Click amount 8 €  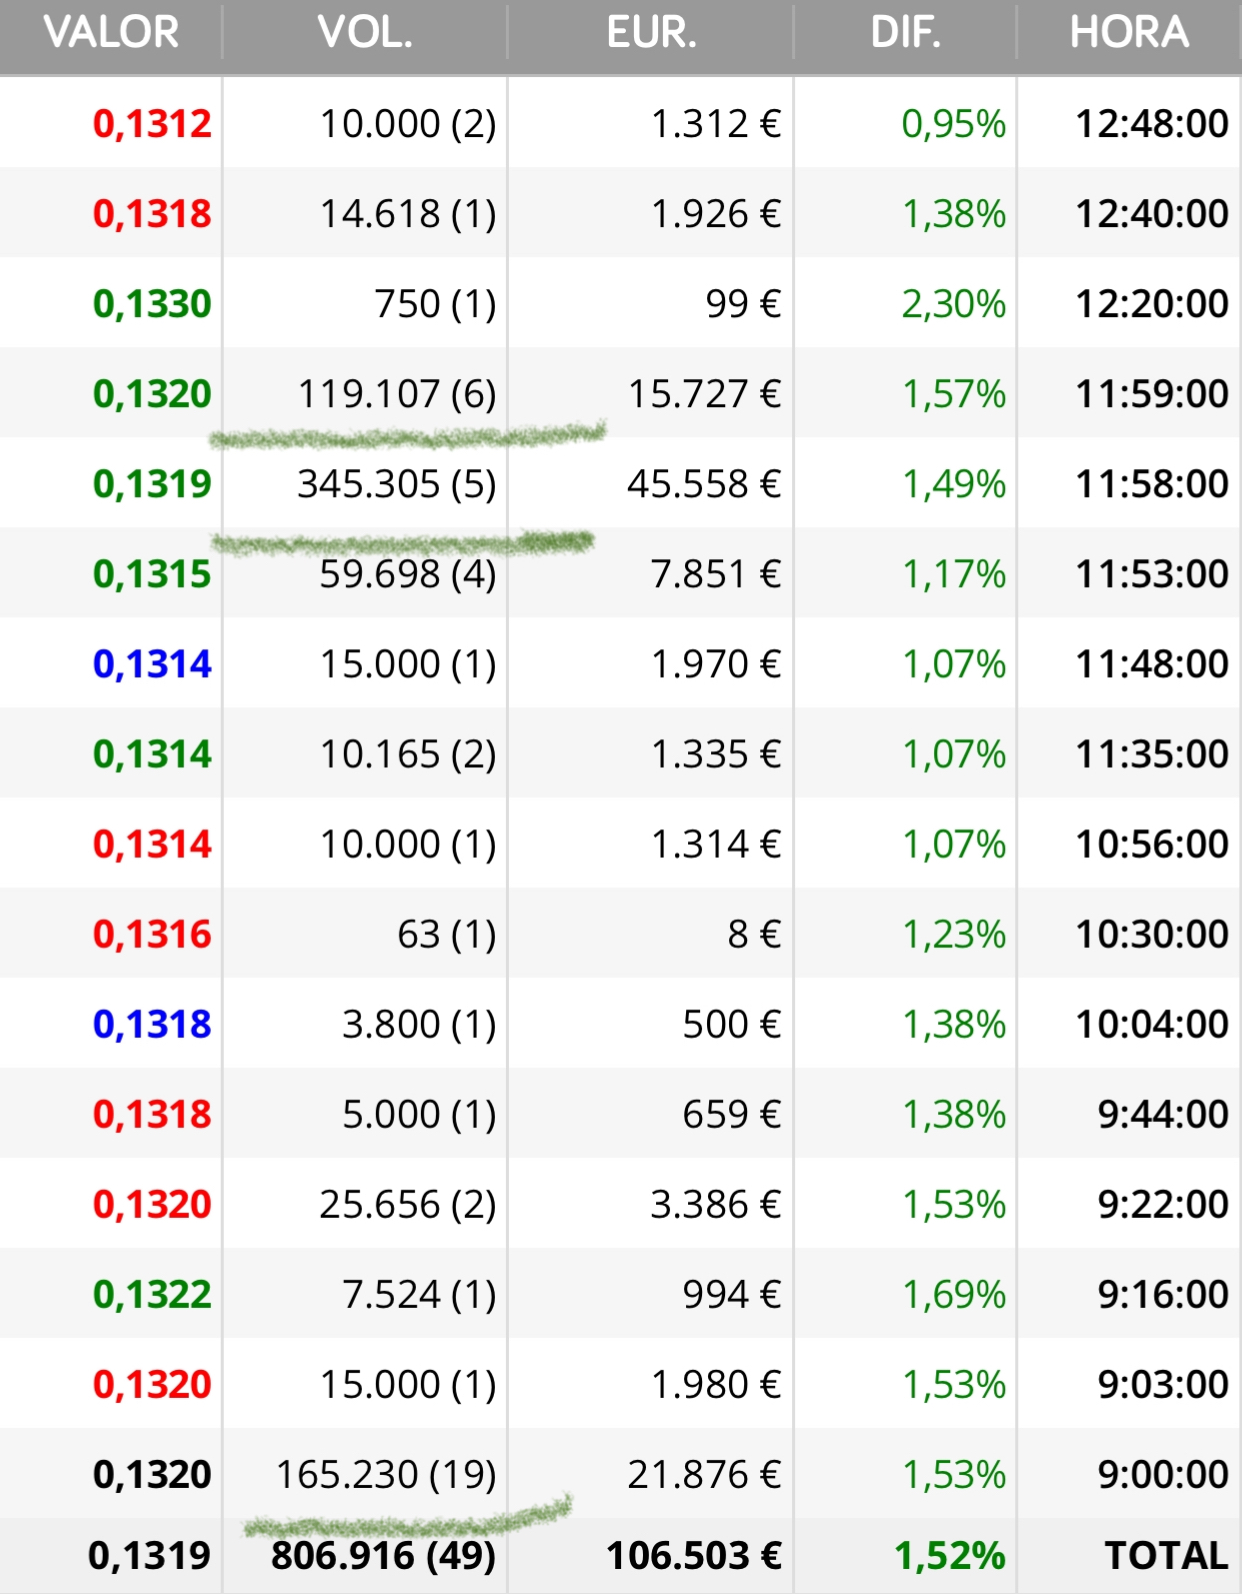pos(754,934)
